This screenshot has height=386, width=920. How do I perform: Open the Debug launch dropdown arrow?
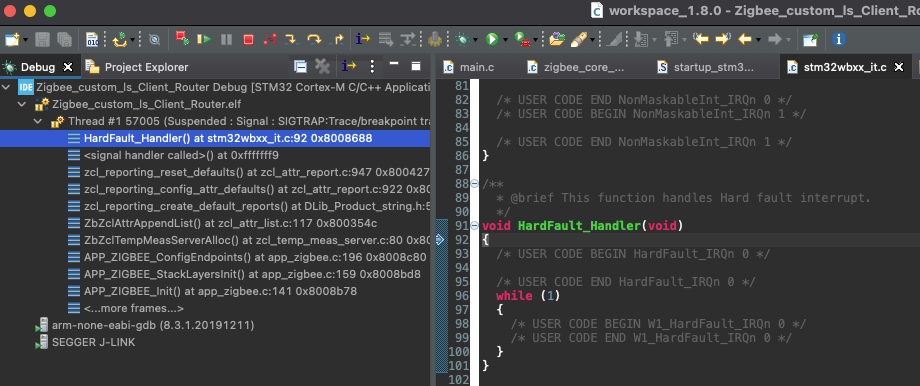point(475,40)
